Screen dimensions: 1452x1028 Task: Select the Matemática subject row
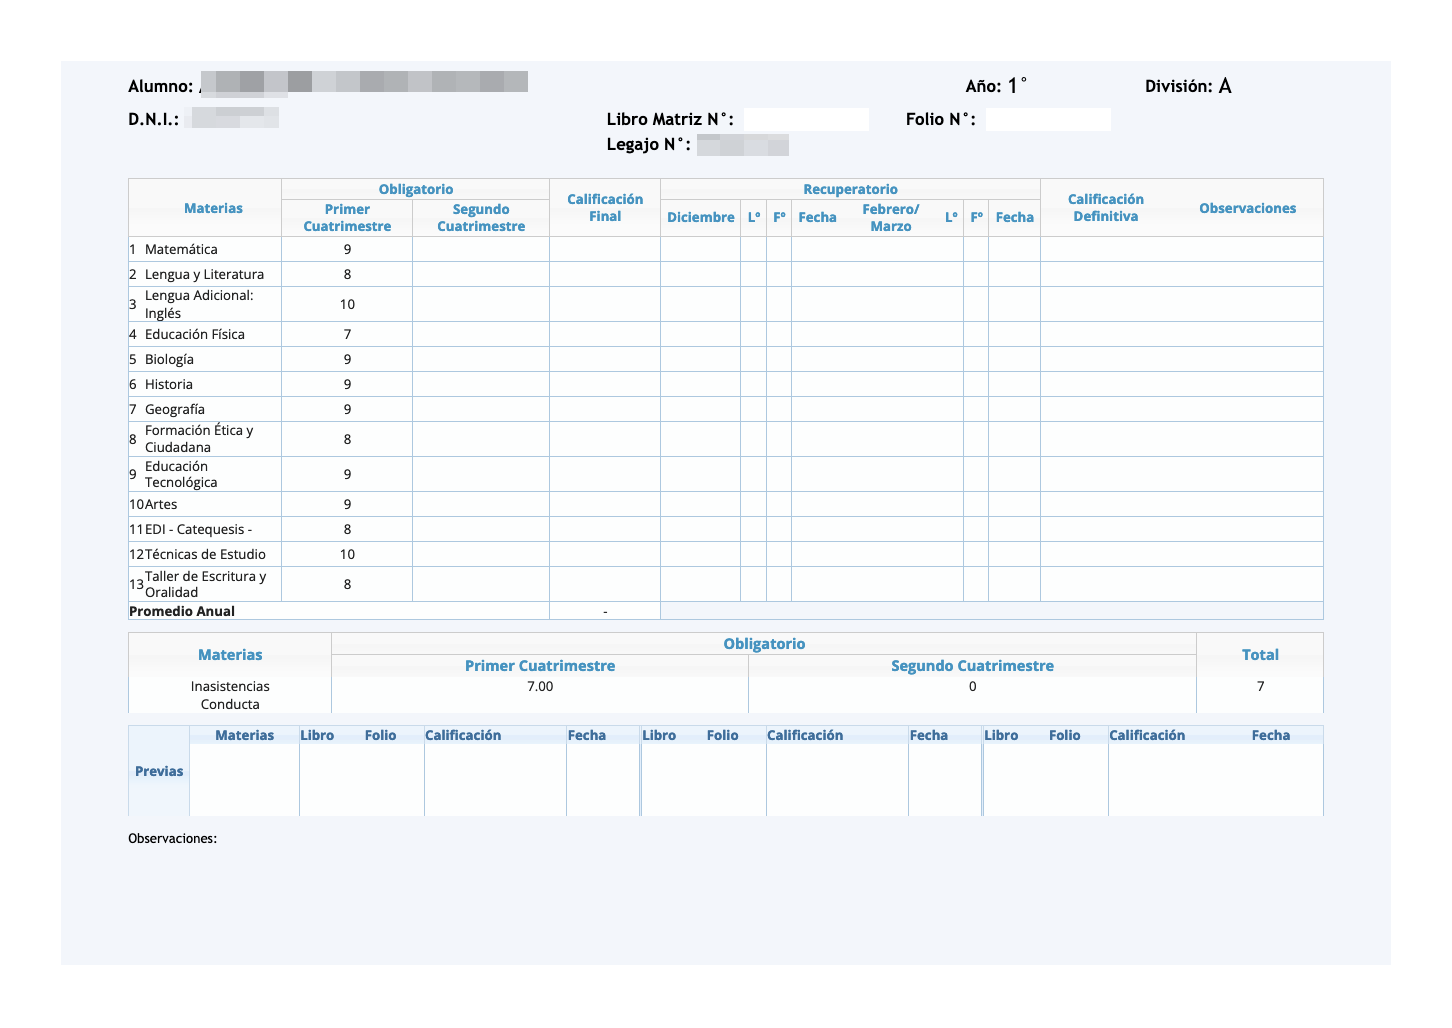tap(725, 249)
